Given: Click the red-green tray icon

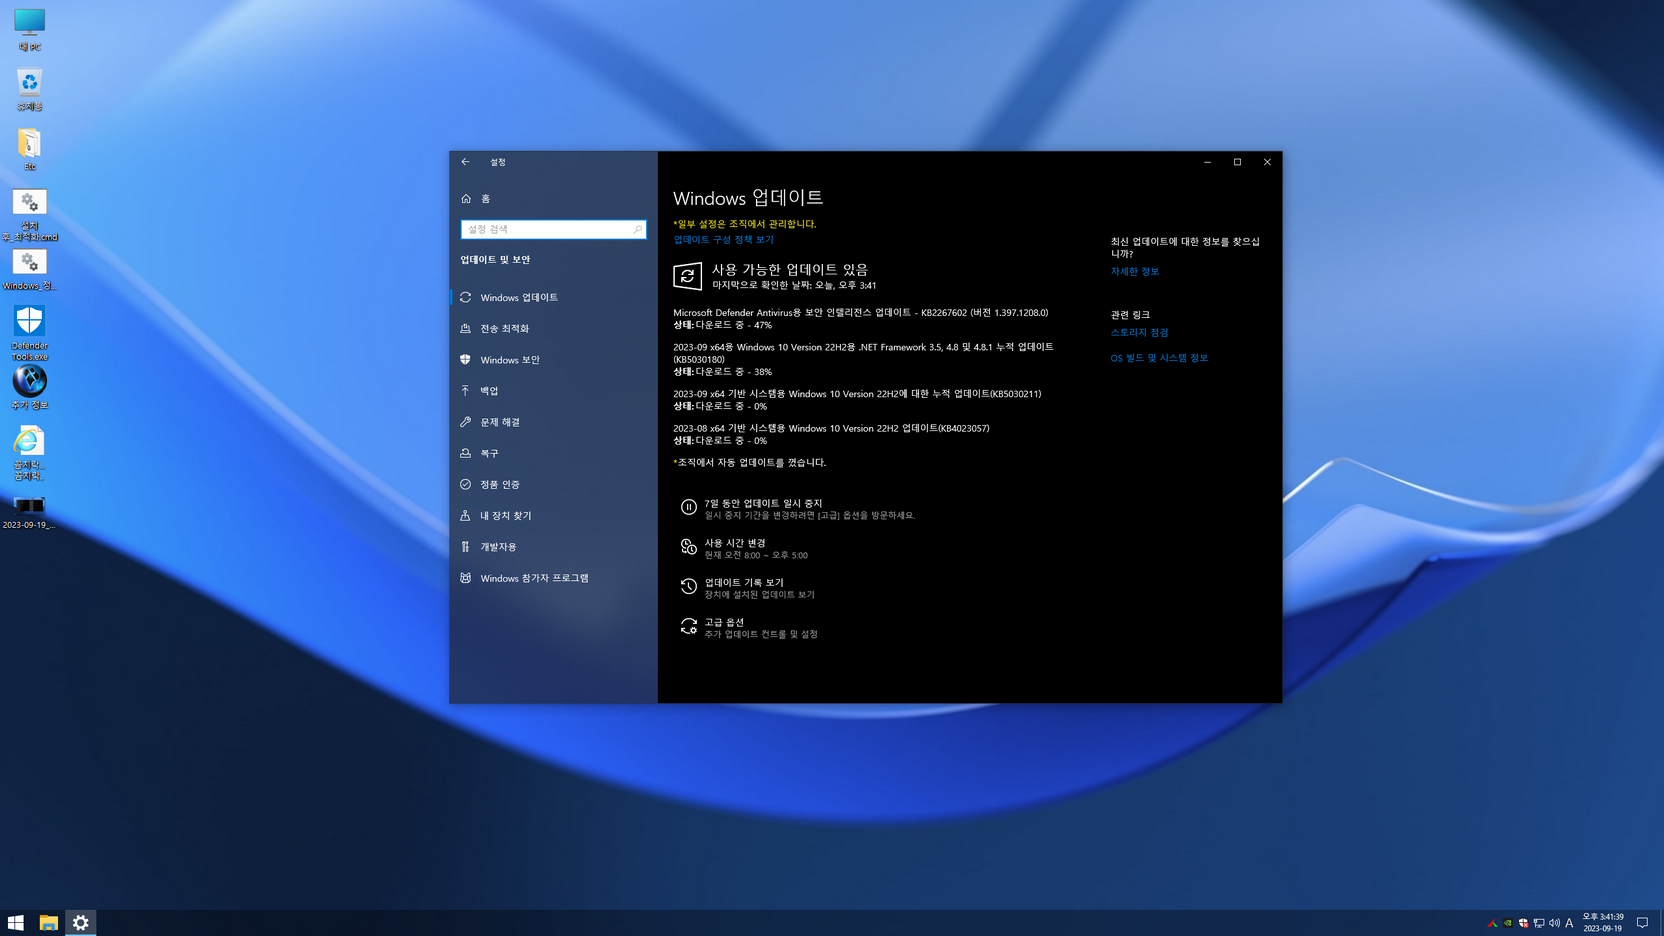Looking at the screenshot, I should pyautogui.click(x=1492, y=923).
